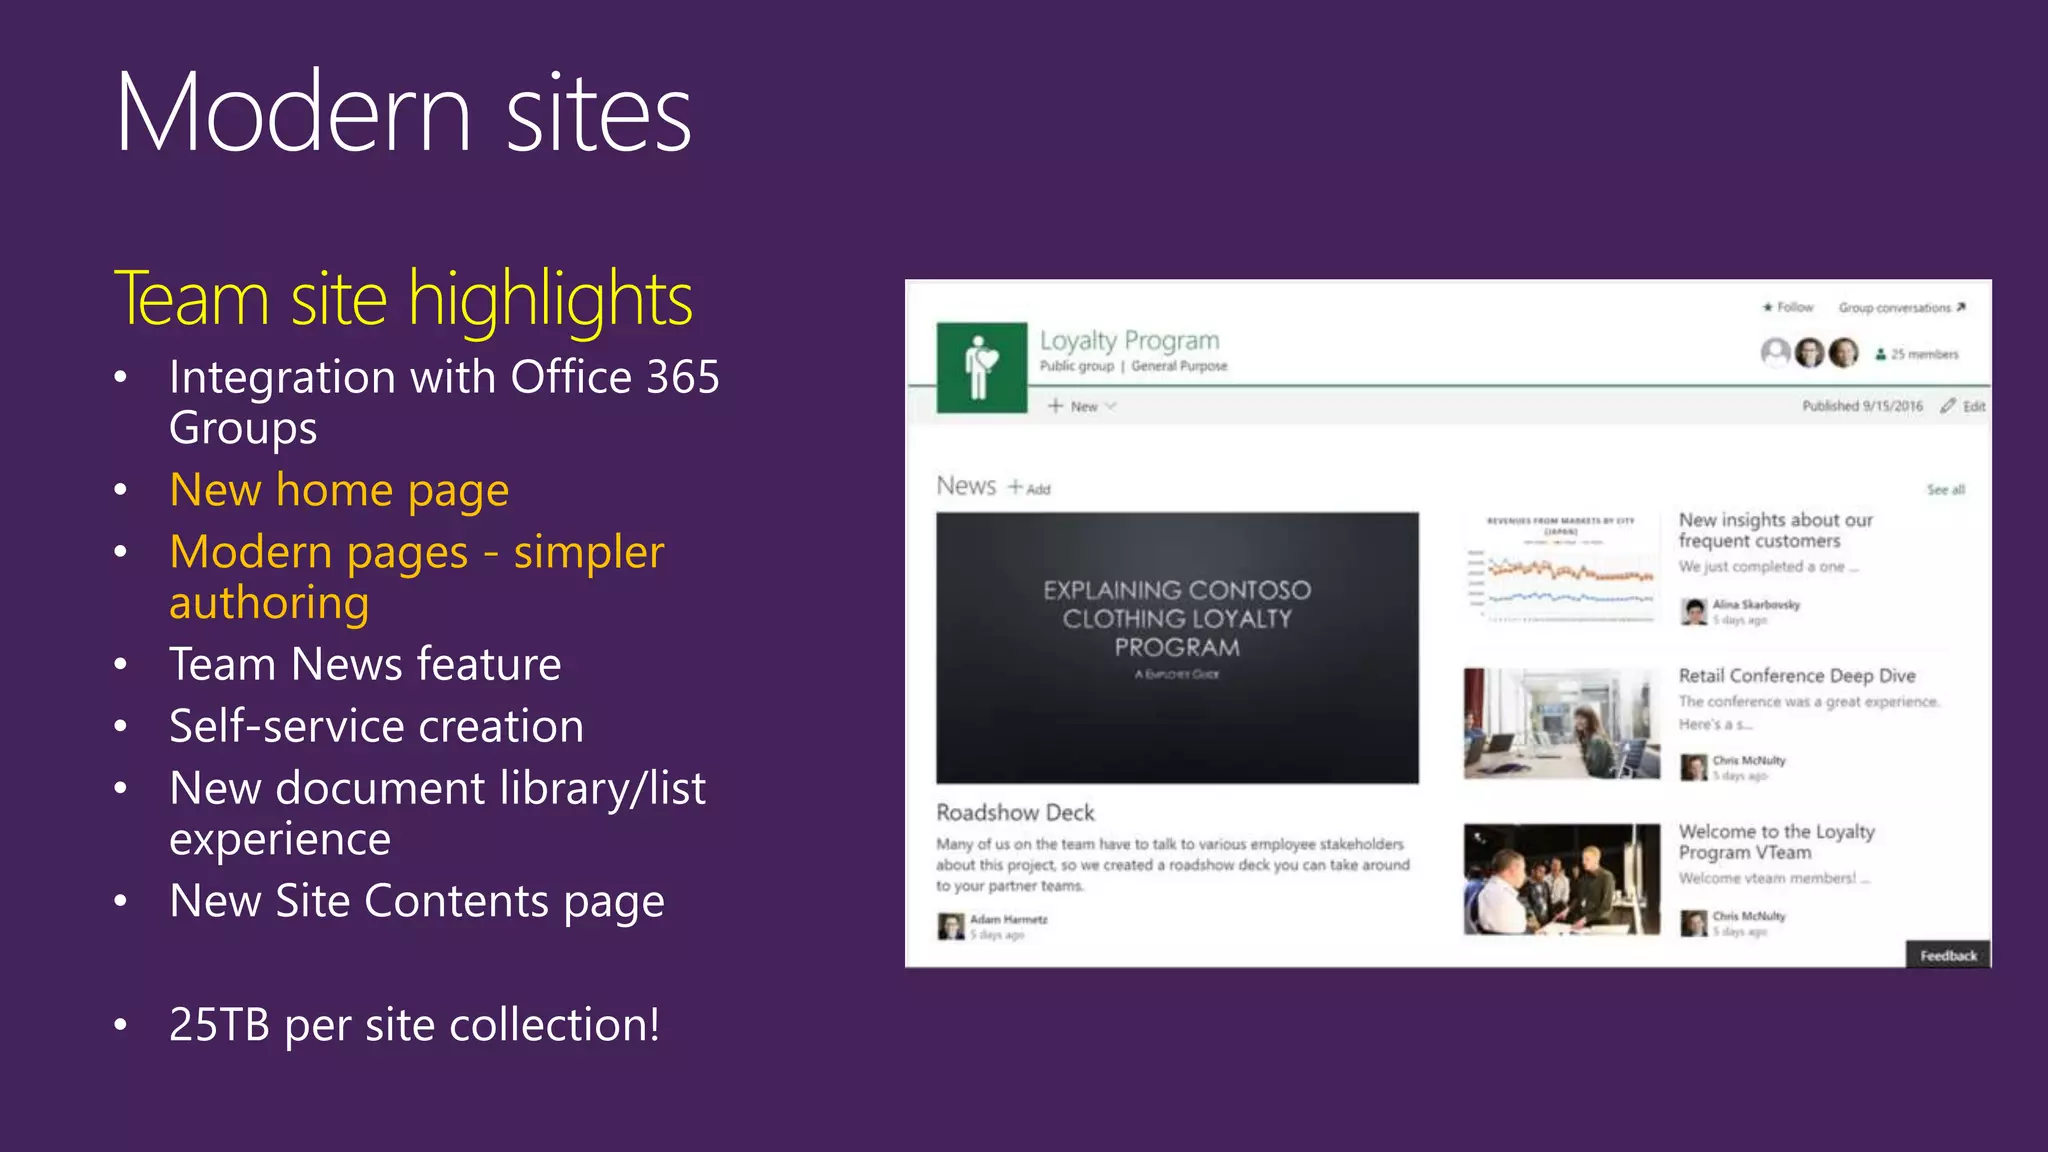2048x1152 pixels.
Task: Click Chris McNulty avatar under Welcome article
Action: point(1693,923)
